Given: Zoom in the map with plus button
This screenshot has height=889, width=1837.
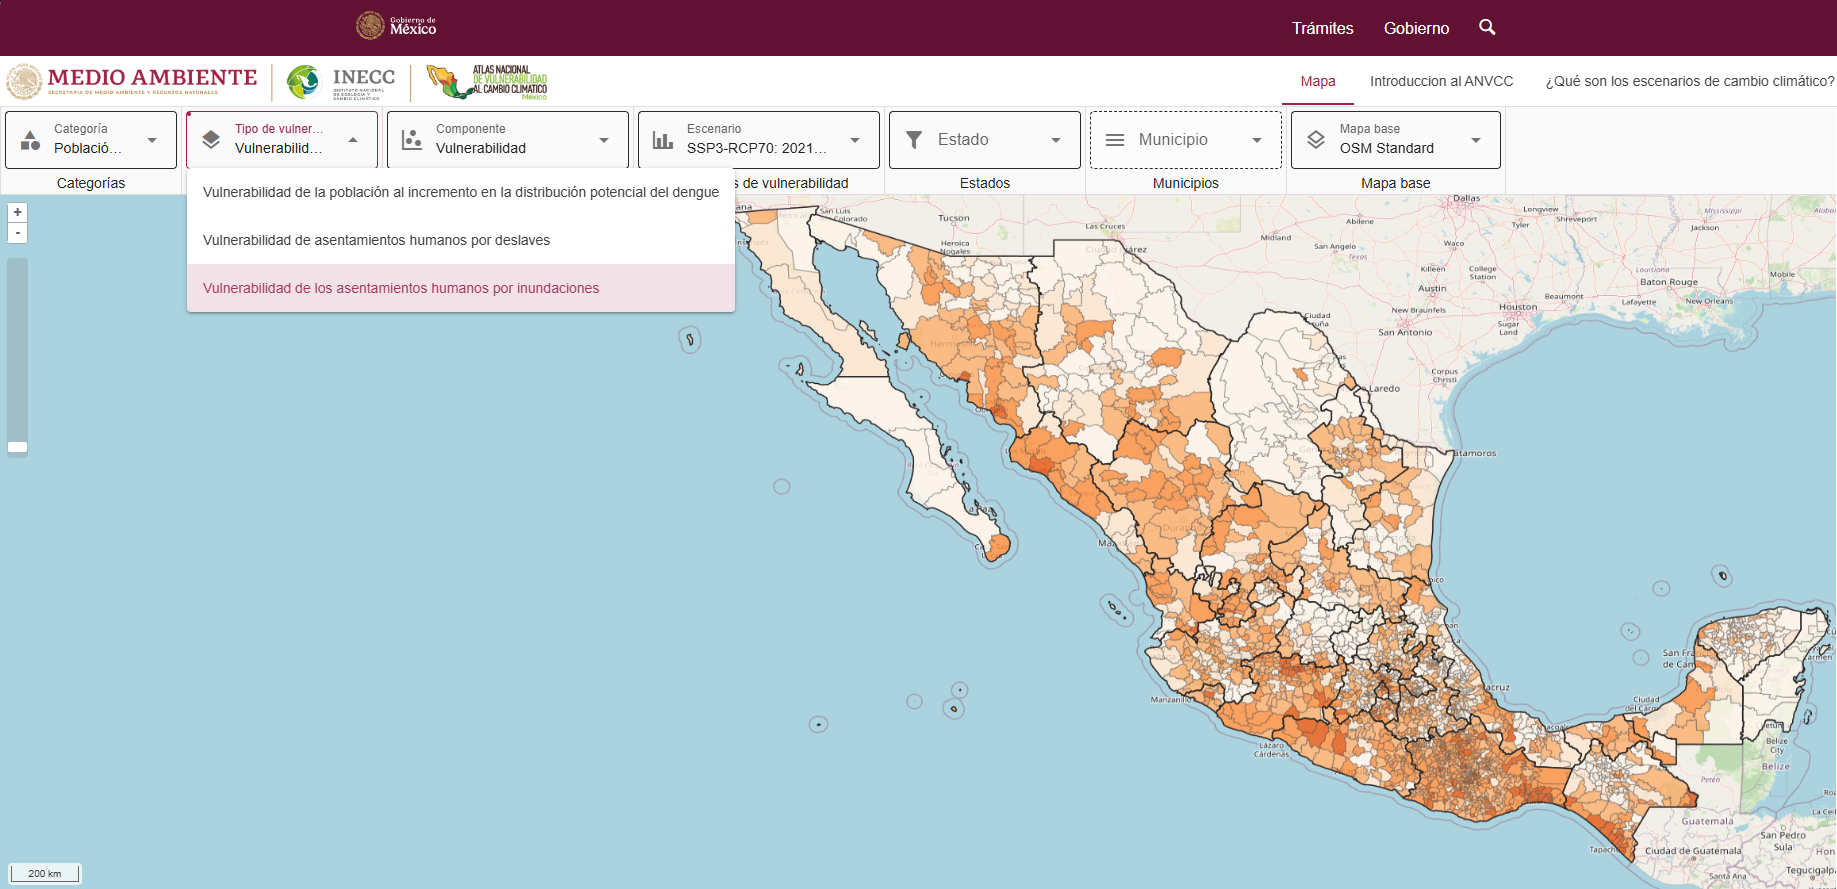Looking at the screenshot, I should click(x=17, y=213).
